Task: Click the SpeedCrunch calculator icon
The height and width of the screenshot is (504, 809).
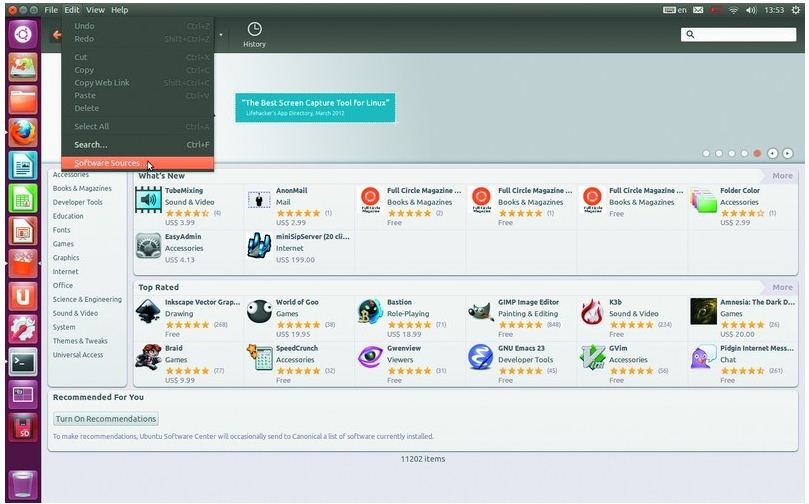Action: click(259, 357)
